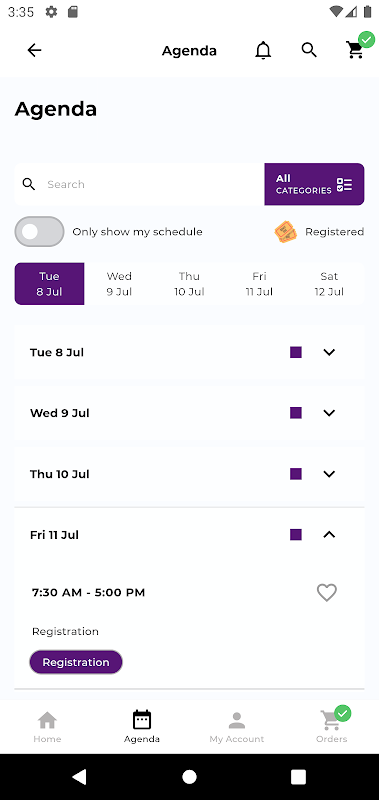Open All Categories filter dropdown

[x=314, y=184]
